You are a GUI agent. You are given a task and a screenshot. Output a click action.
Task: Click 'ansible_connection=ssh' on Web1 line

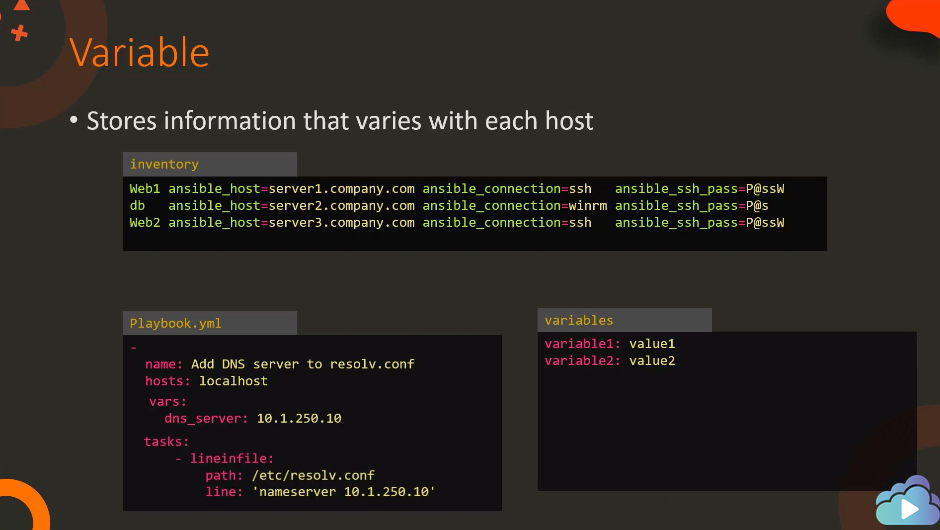(507, 188)
